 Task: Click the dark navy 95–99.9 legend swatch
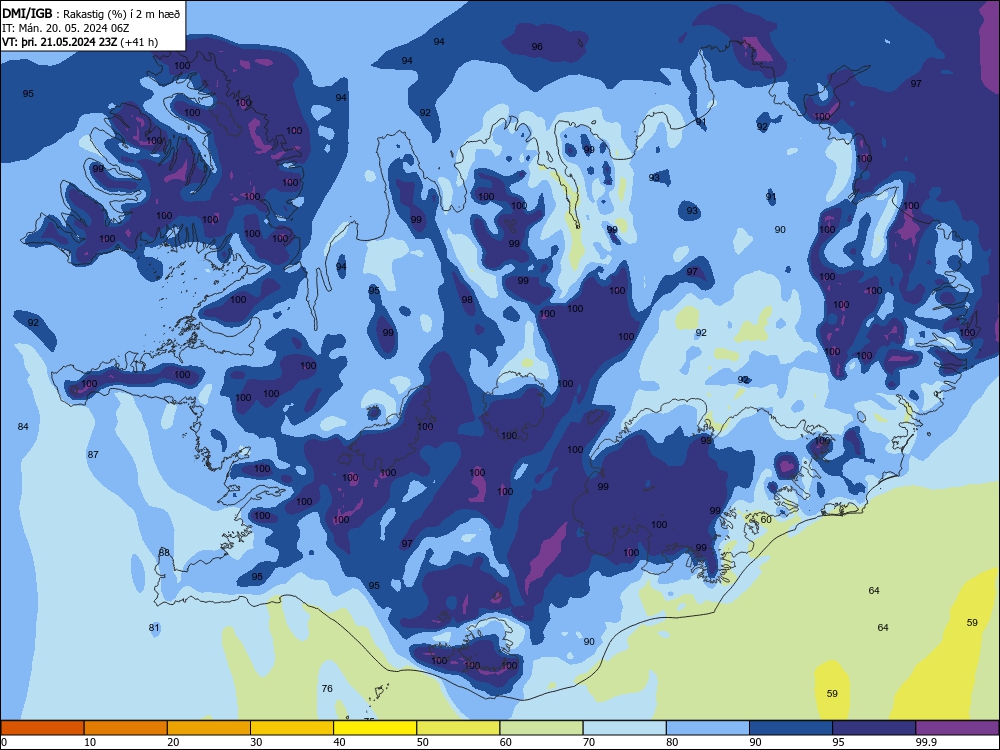point(874,728)
